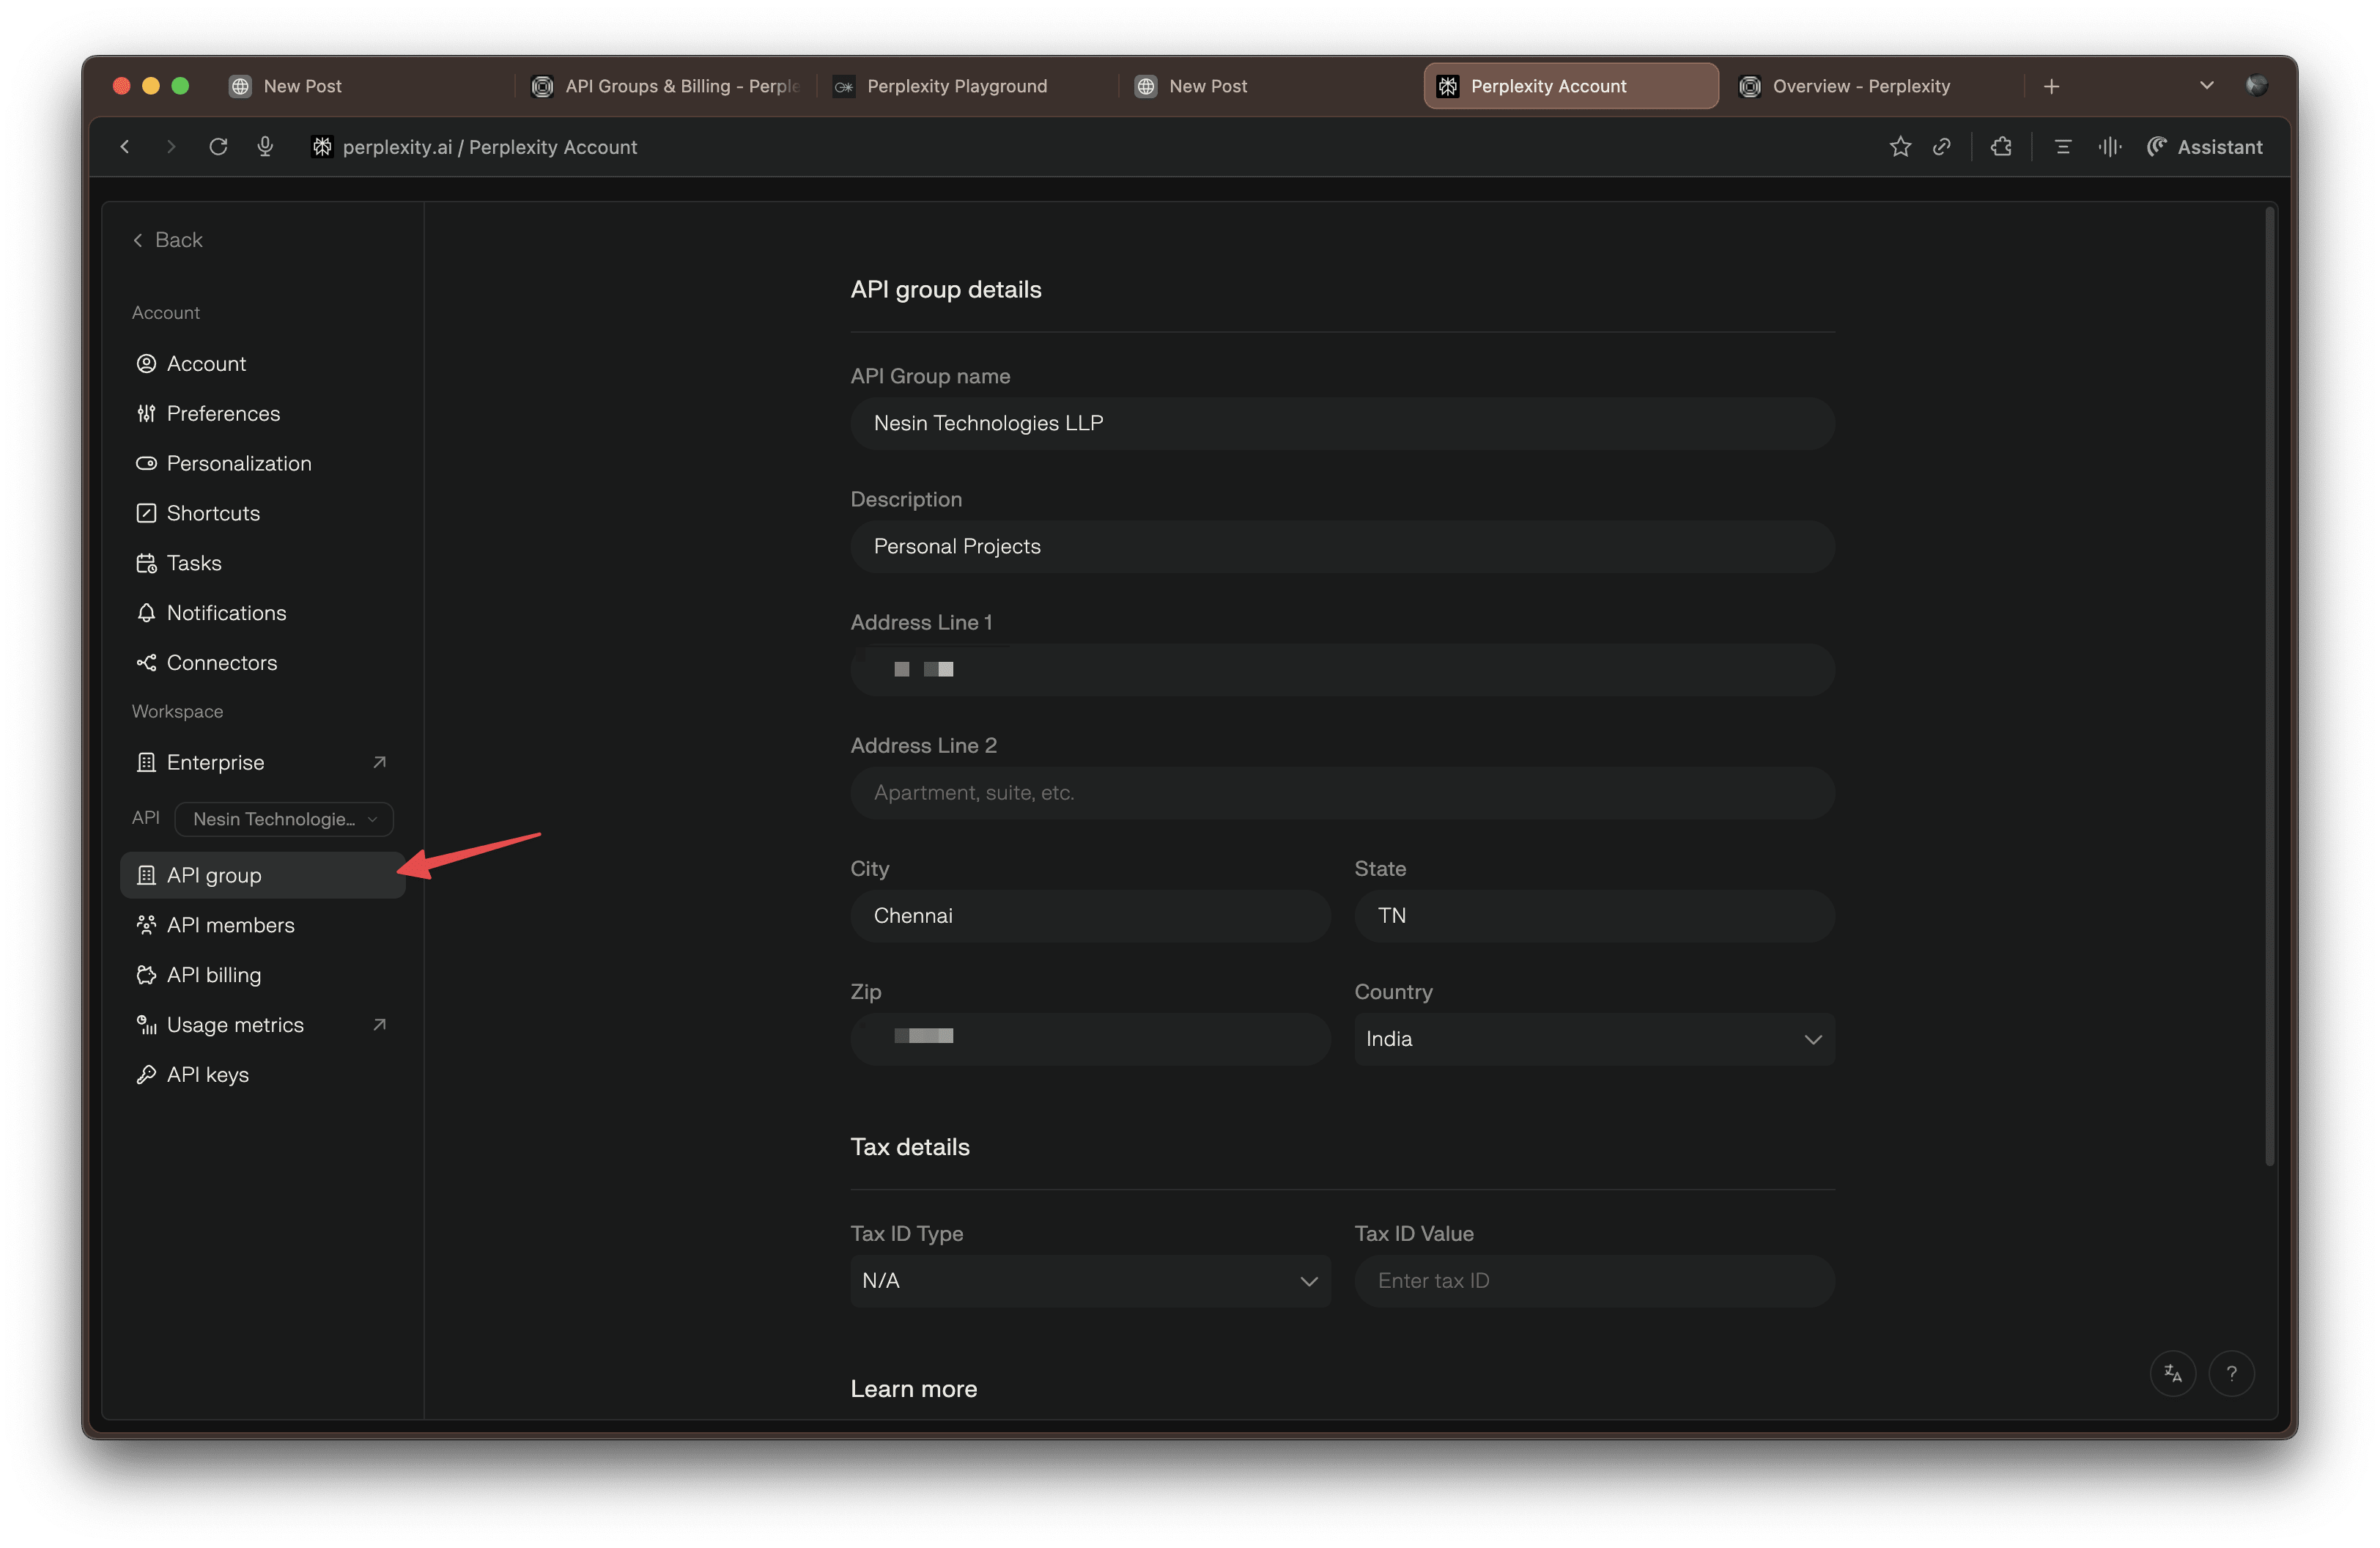Image resolution: width=2380 pixels, height=1548 pixels.
Task: Open Tasks in the sidebar
Action: coord(262,563)
